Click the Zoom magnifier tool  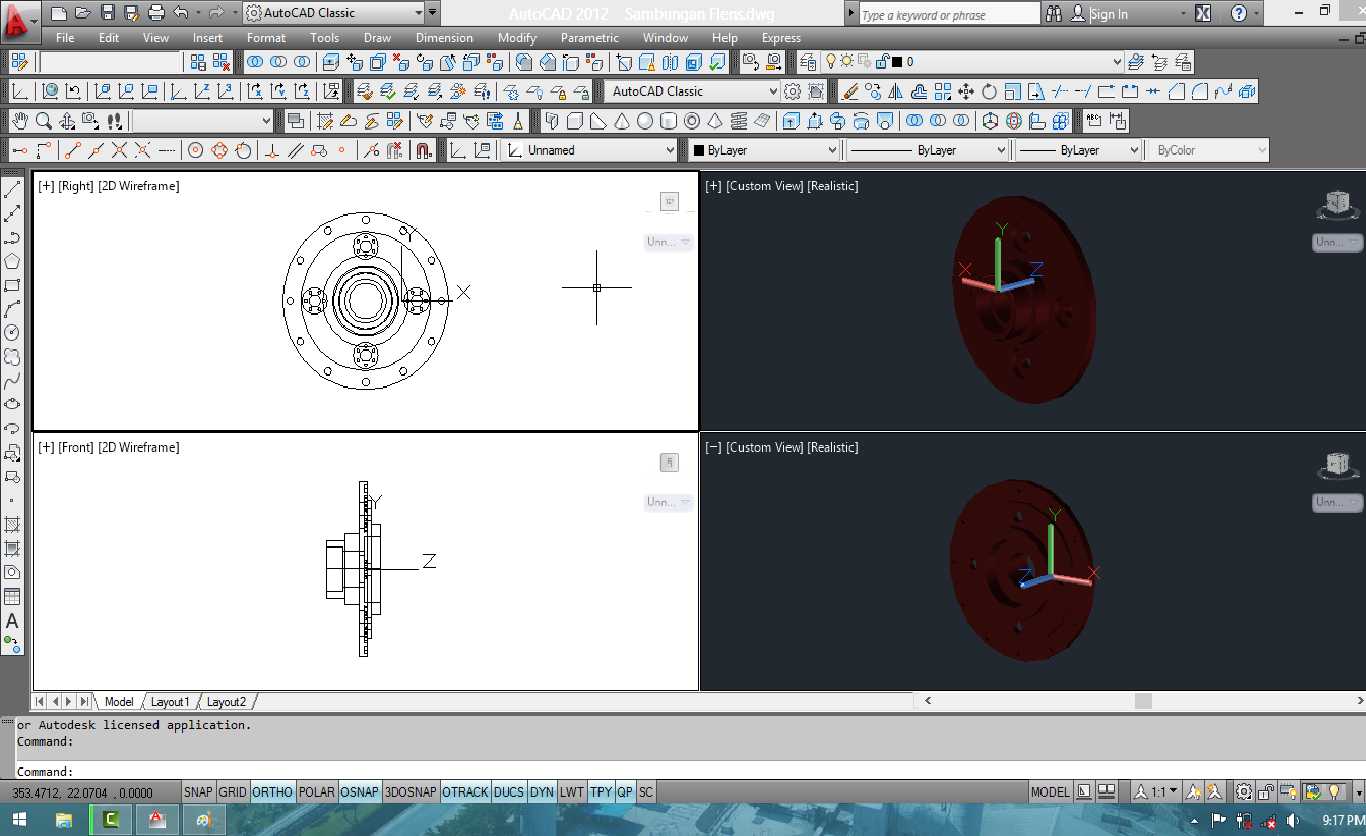43,121
